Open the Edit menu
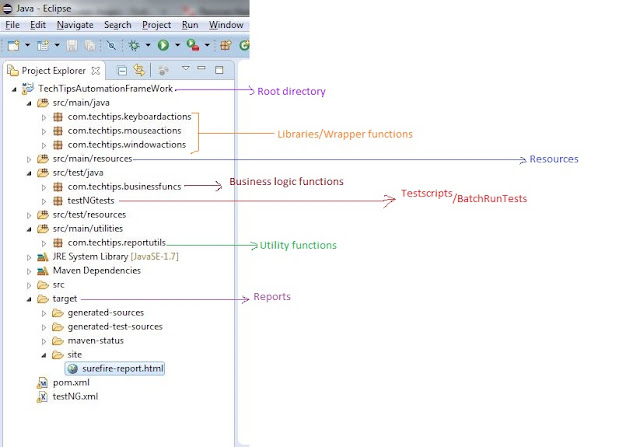The image size is (640, 447). click(38, 25)
